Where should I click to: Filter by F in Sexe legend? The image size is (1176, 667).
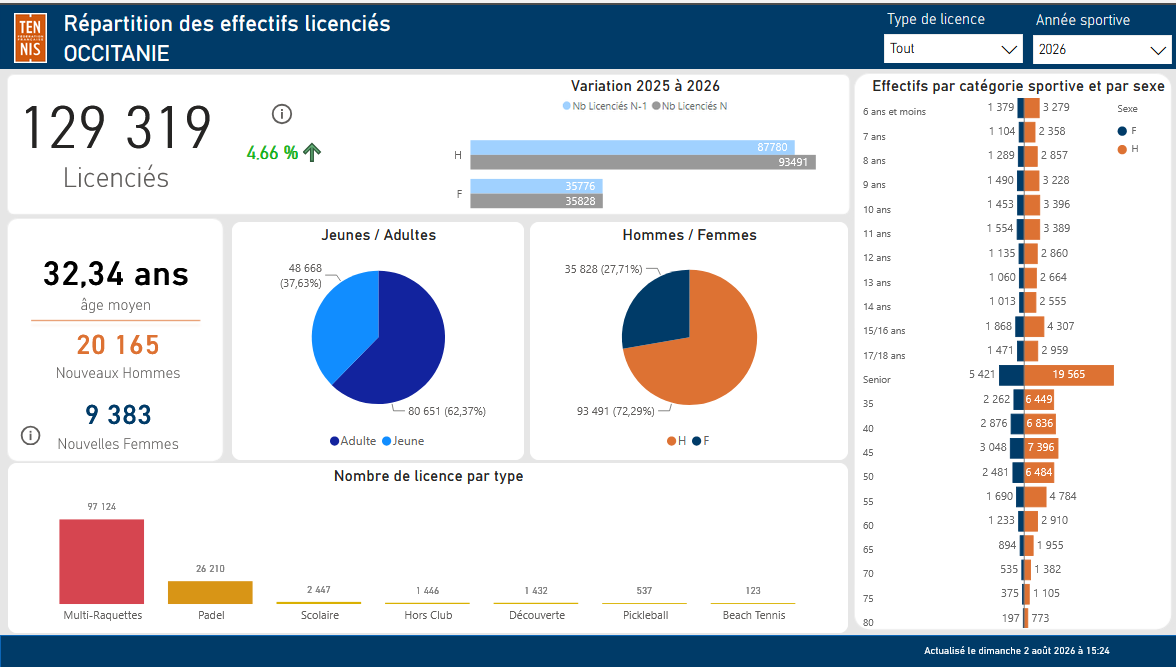[1122, 131]
